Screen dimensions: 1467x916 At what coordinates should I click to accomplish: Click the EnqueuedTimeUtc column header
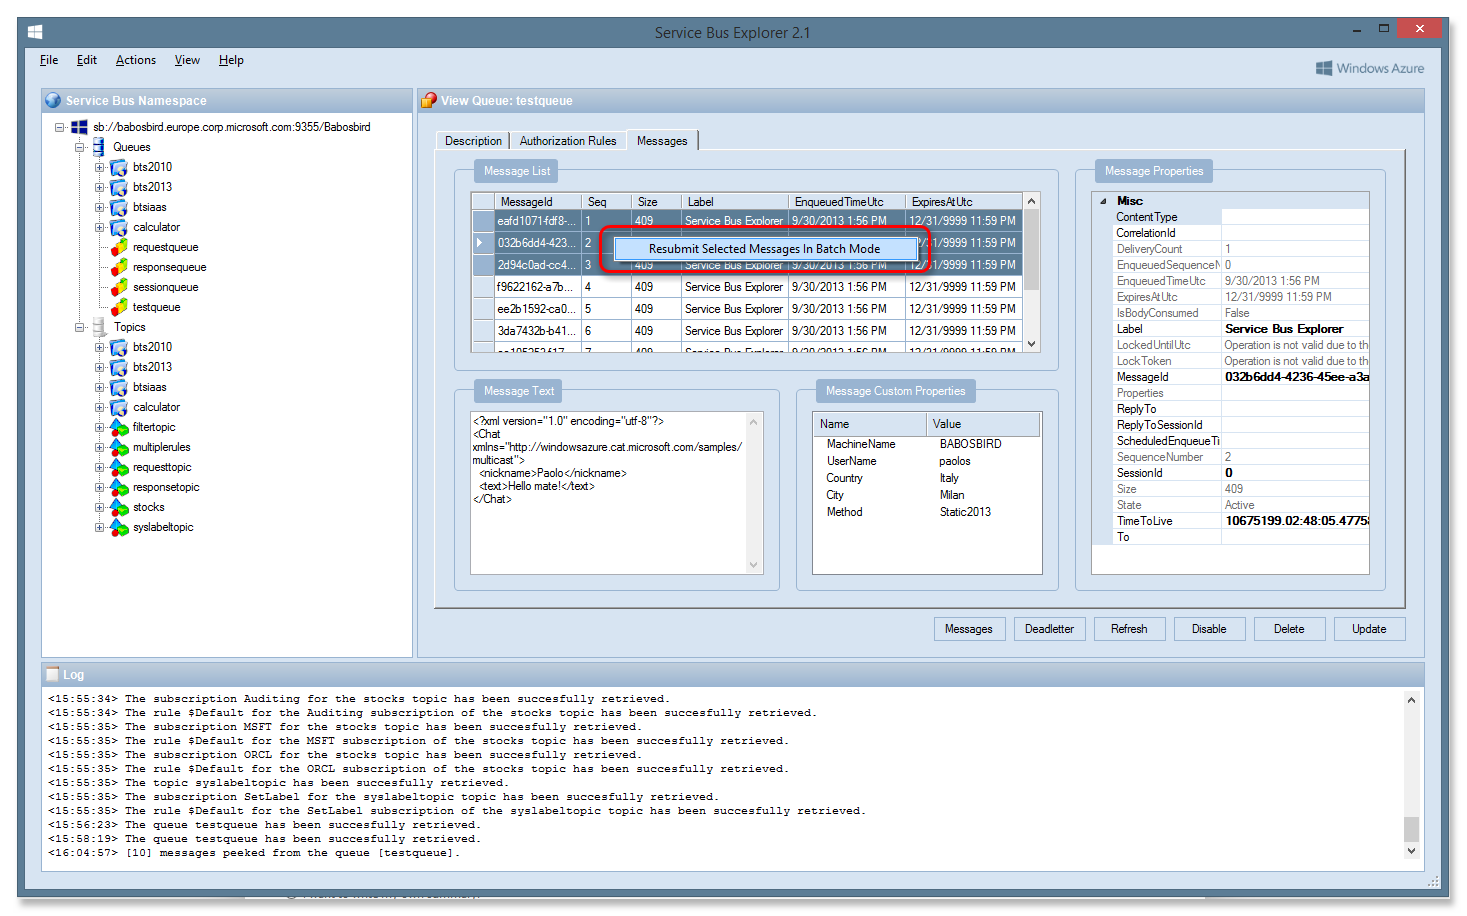[847, 202]
